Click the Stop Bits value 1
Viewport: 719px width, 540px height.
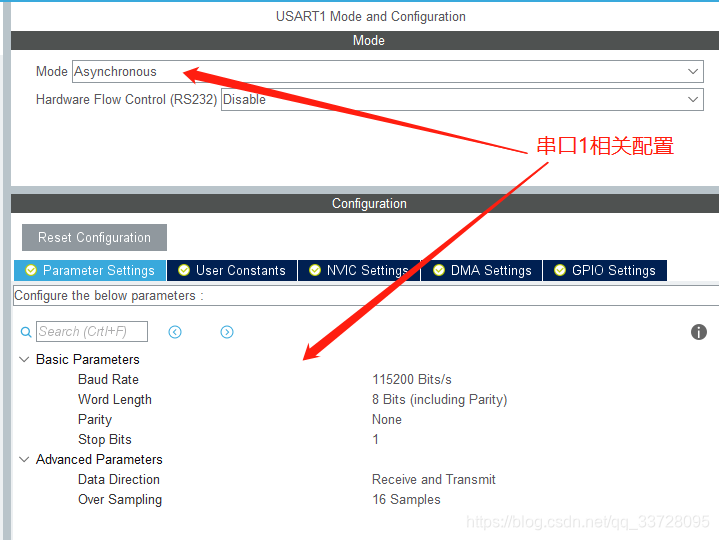pyautogui.click(x=376, y=440)
